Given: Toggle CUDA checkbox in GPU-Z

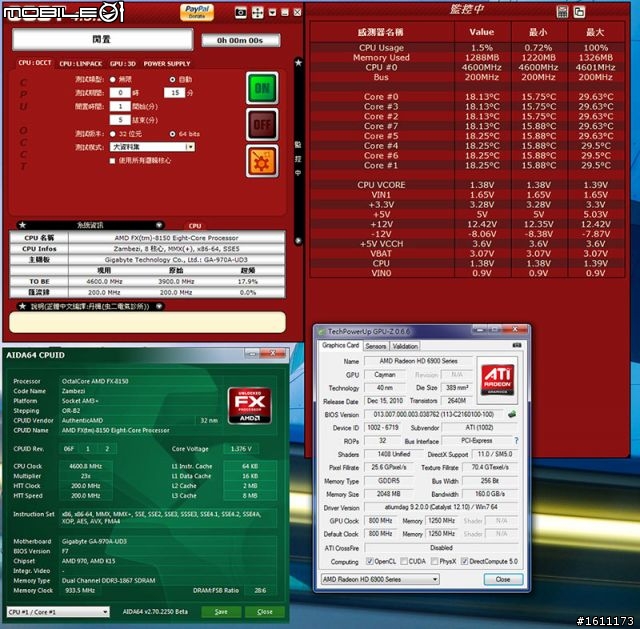Looking at the screenshot, I should 404,561.
